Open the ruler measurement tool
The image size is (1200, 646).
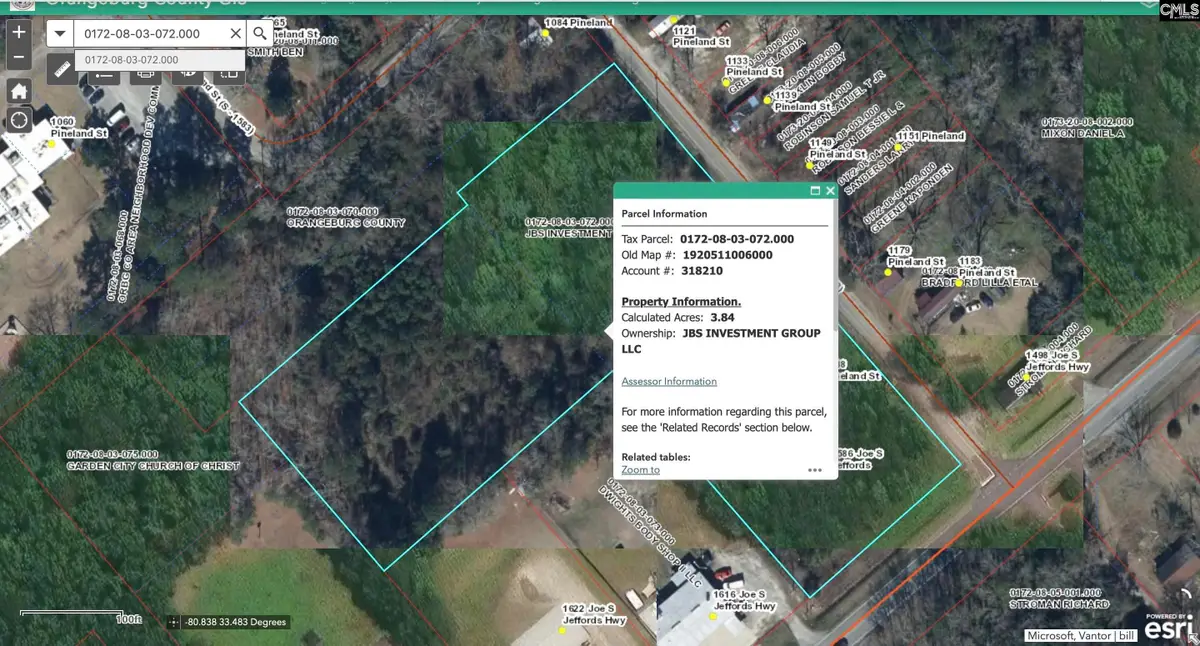click(61, 71)
